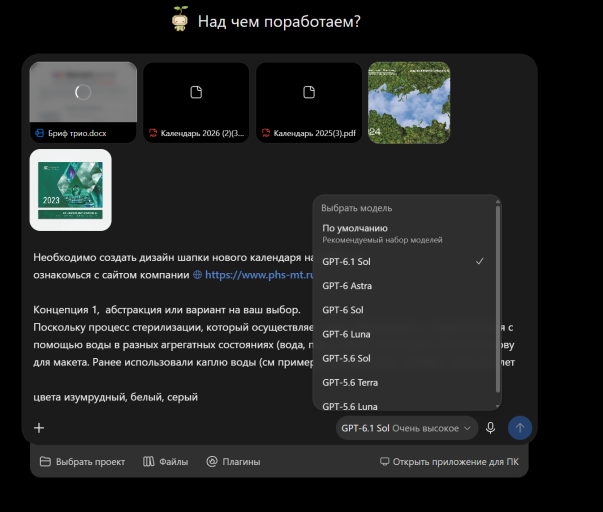Click the Выбрать модель header text

click(356, 208)
